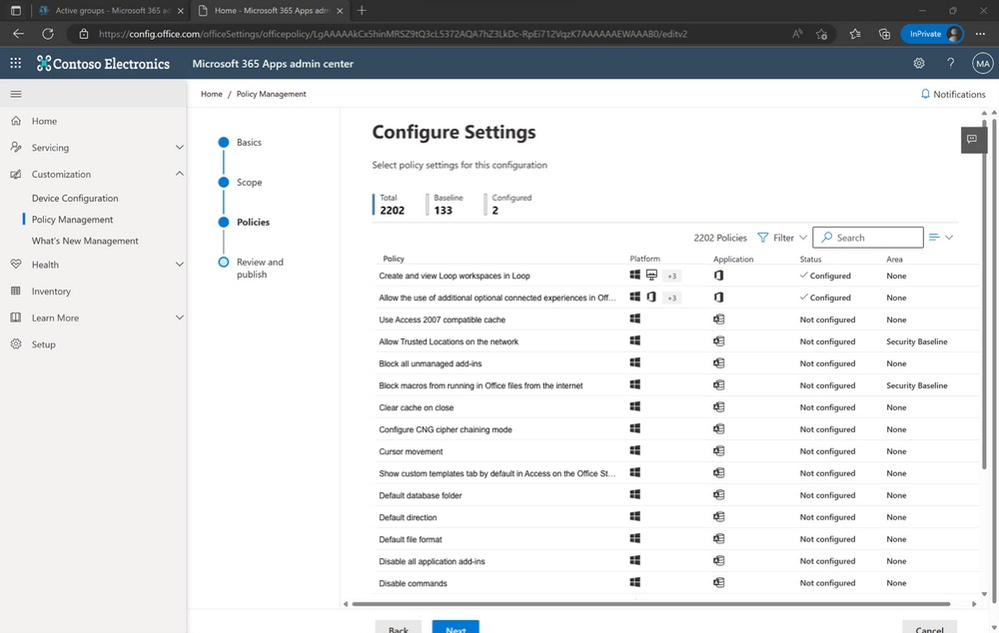Open Default database folder policy
999x633 pixels.
coord(420,495)
